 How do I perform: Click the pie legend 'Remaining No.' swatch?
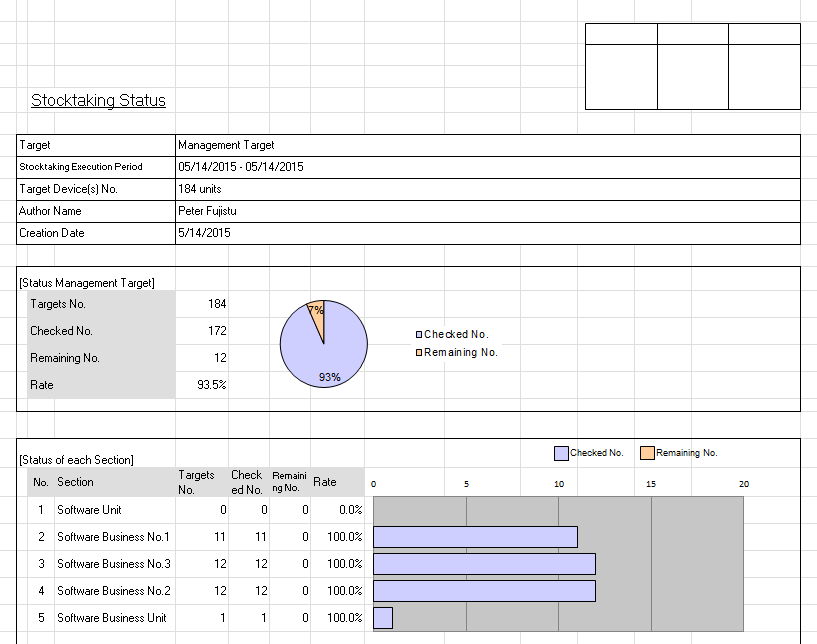coord(419,353)
